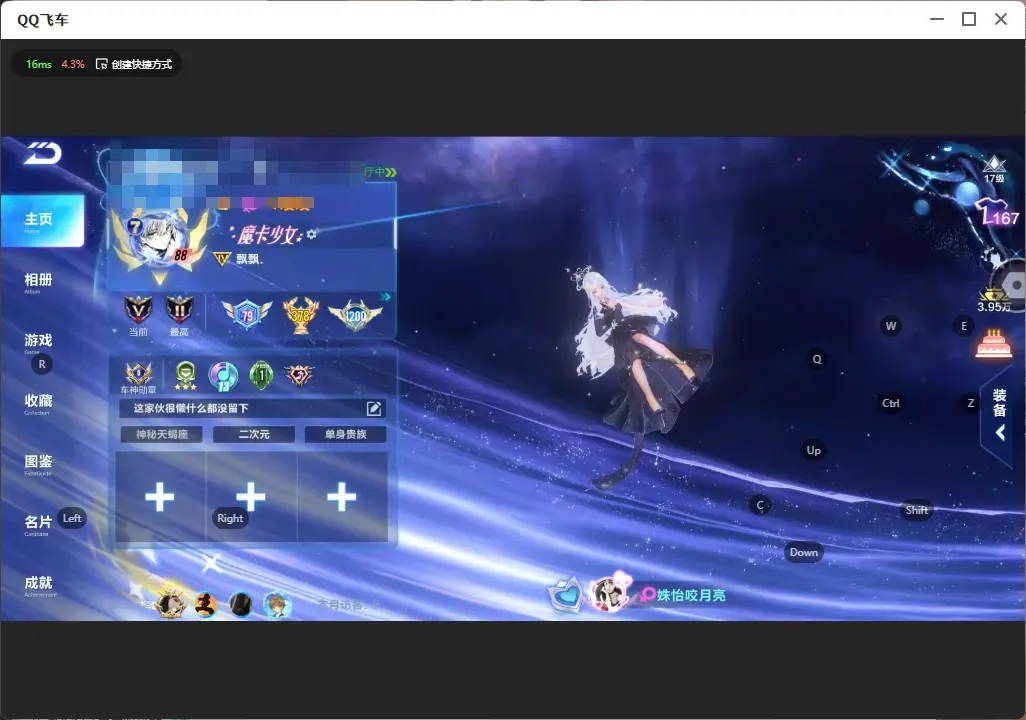Viewport: 1026px width, 720px height.
Task: Add a photo in the first plus slot
Action: pos(160,497)
